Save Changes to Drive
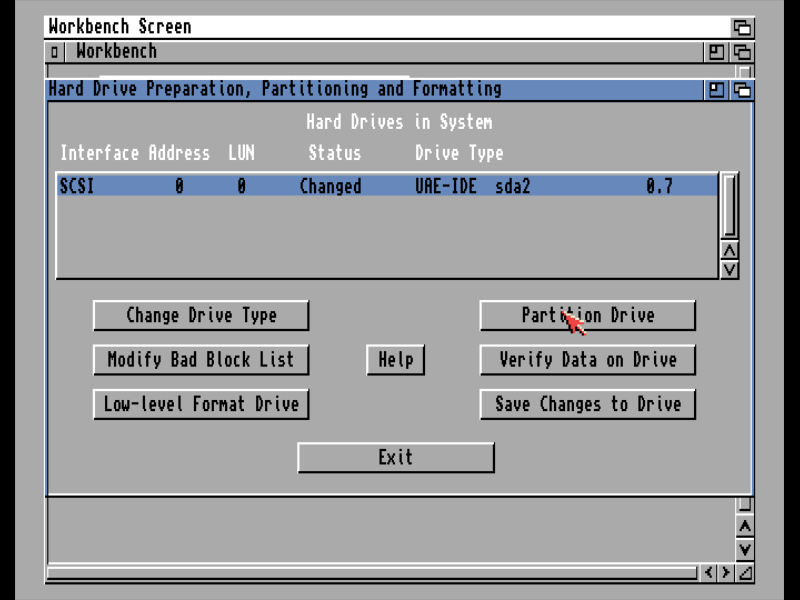Screen dimensions: 800x600 pyautogui.click(x=587, y=405)
